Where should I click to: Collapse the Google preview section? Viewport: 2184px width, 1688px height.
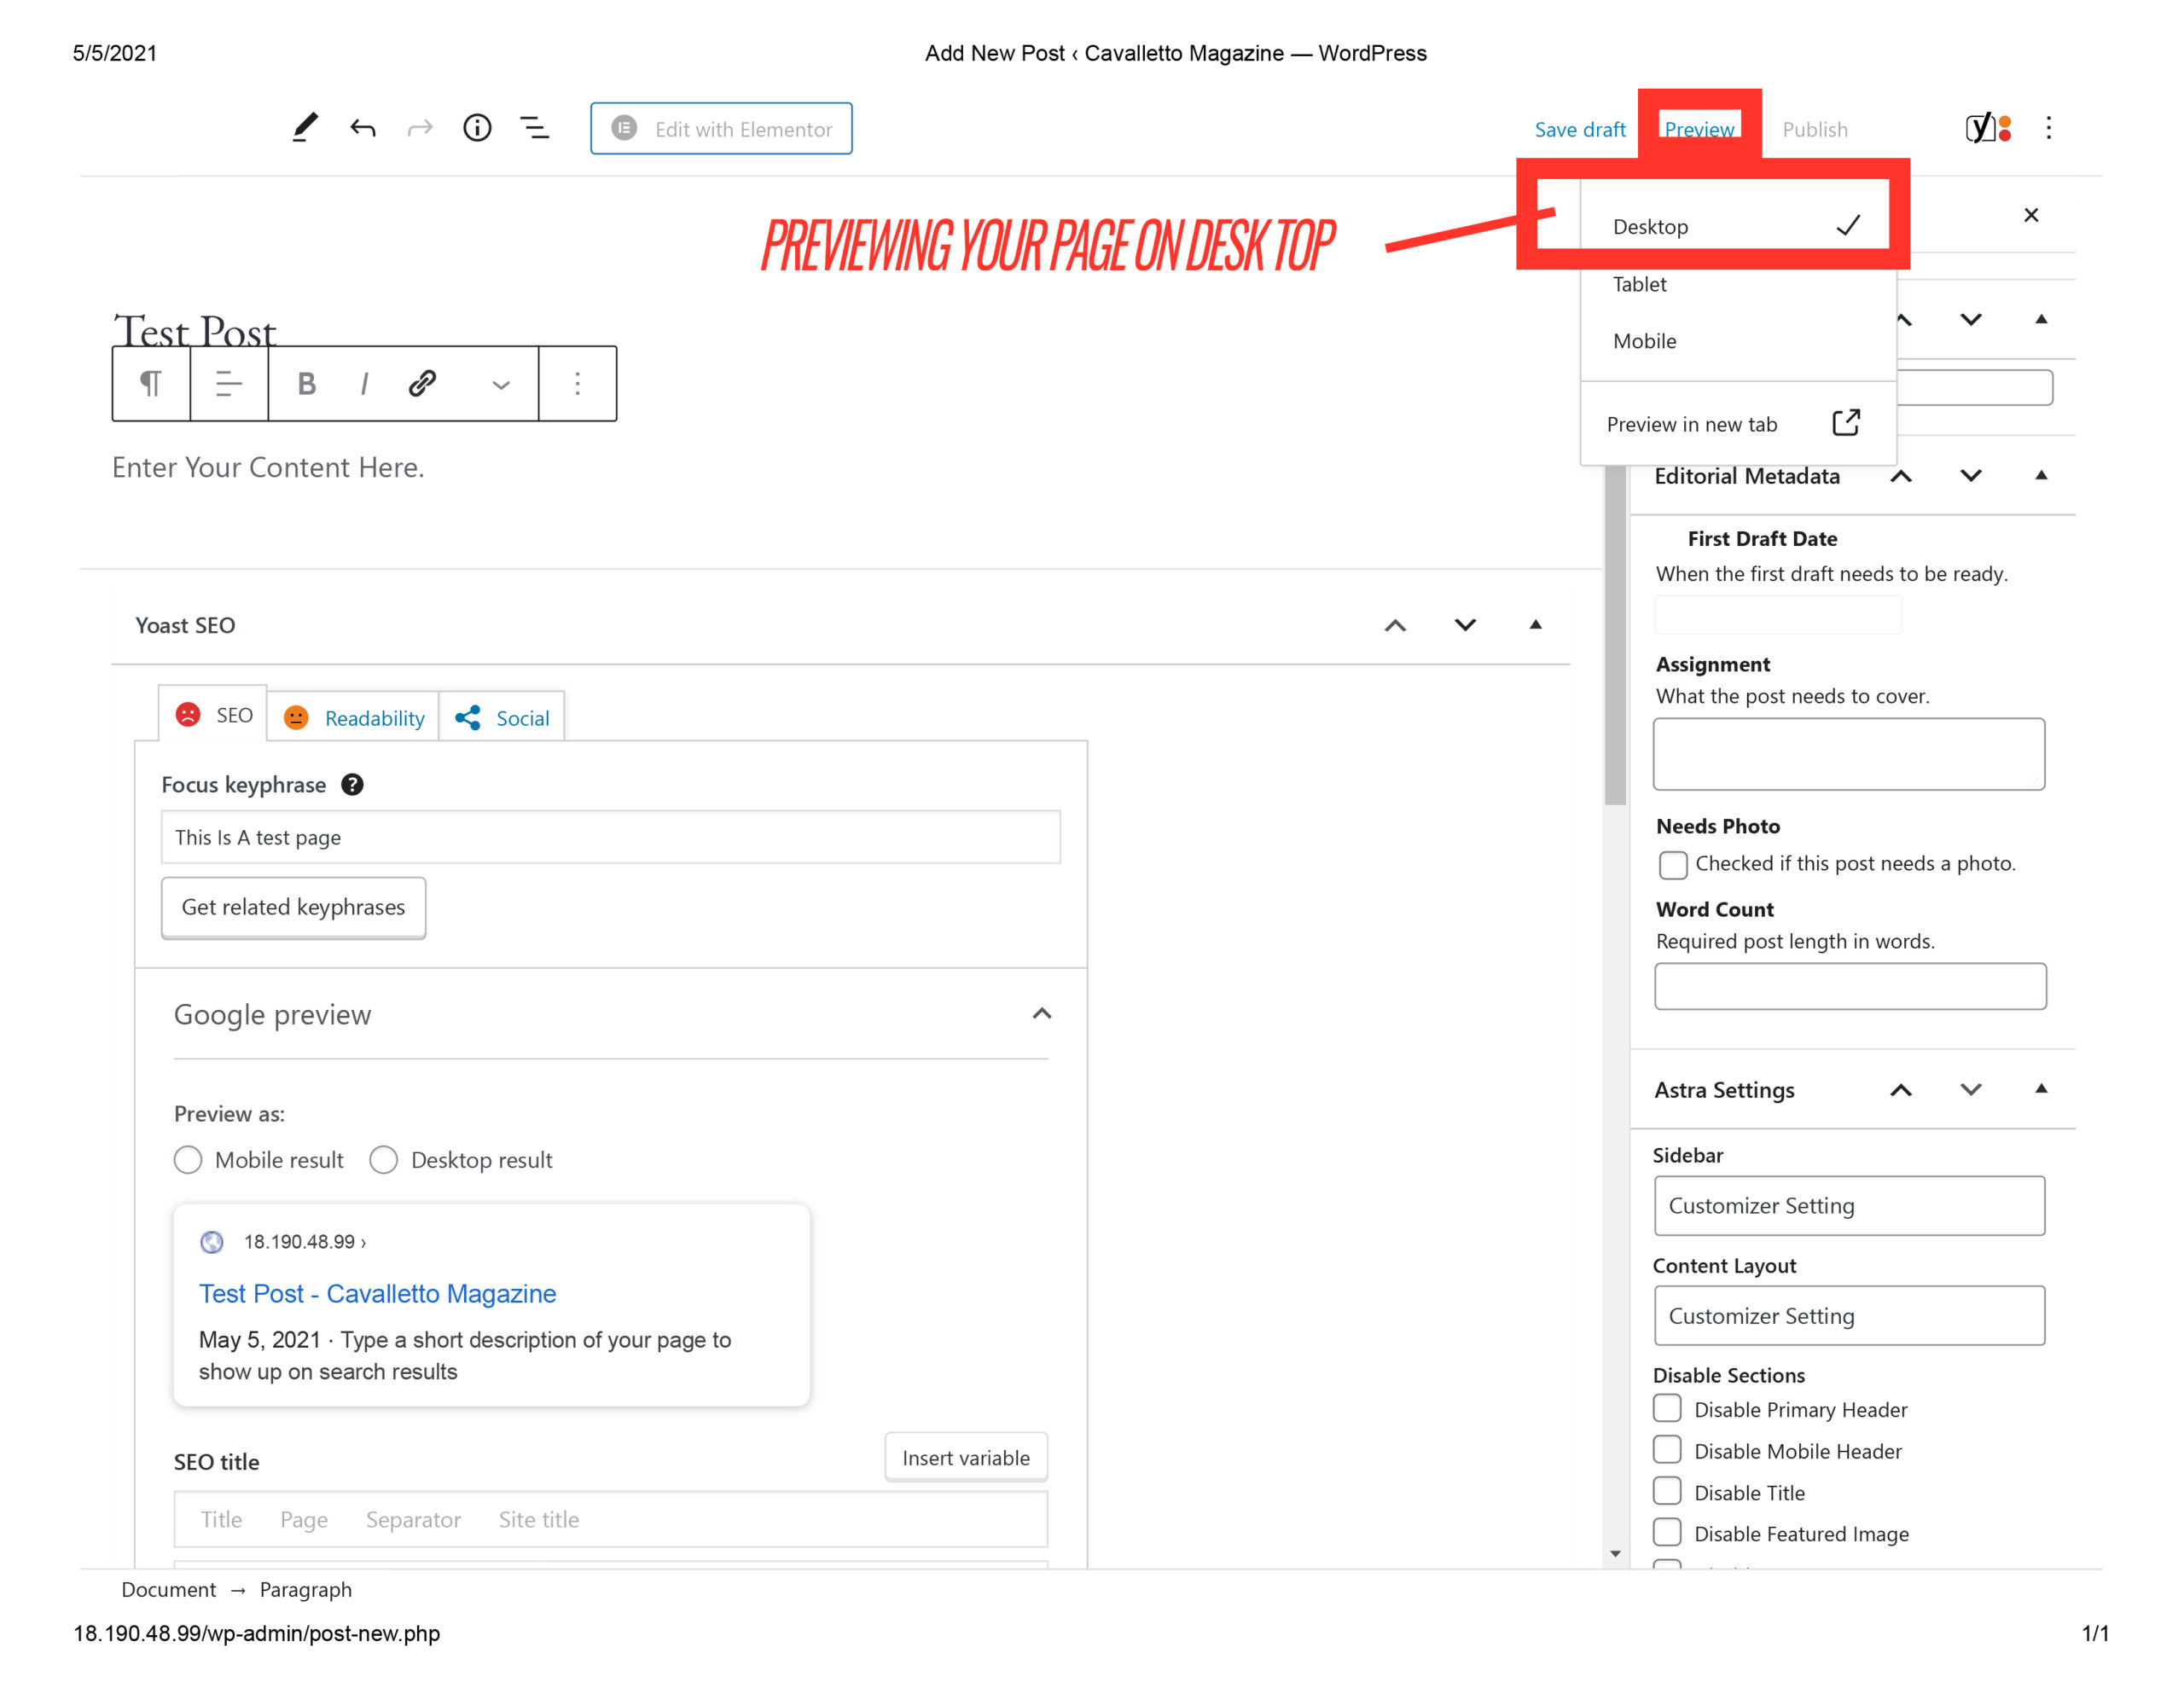[x=1041, y=1014]
